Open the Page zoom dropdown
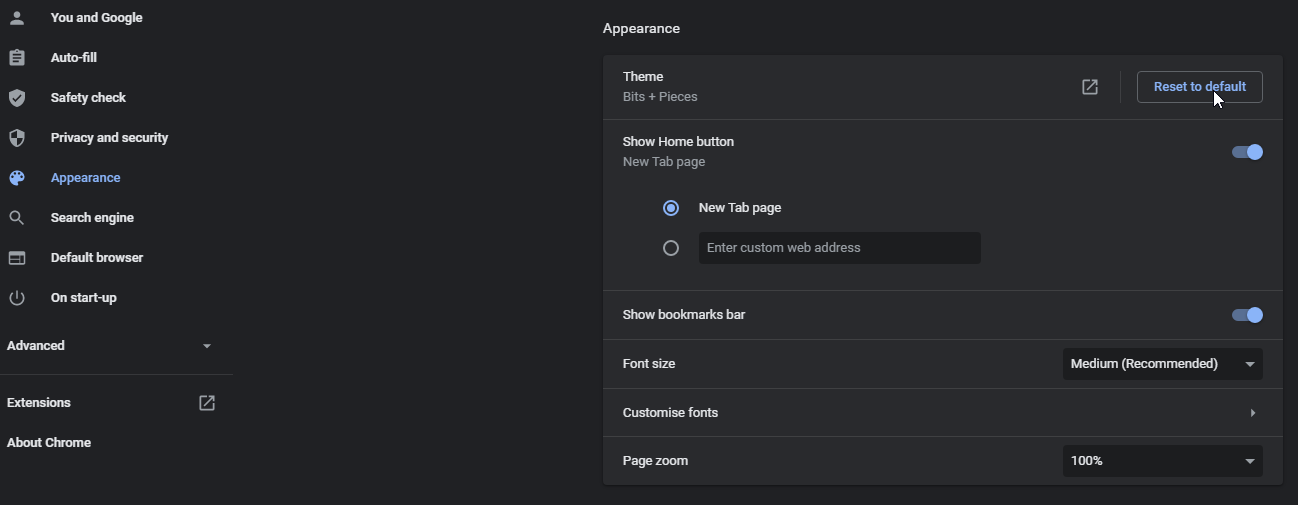1298x505 pixels. point(1162,461)
